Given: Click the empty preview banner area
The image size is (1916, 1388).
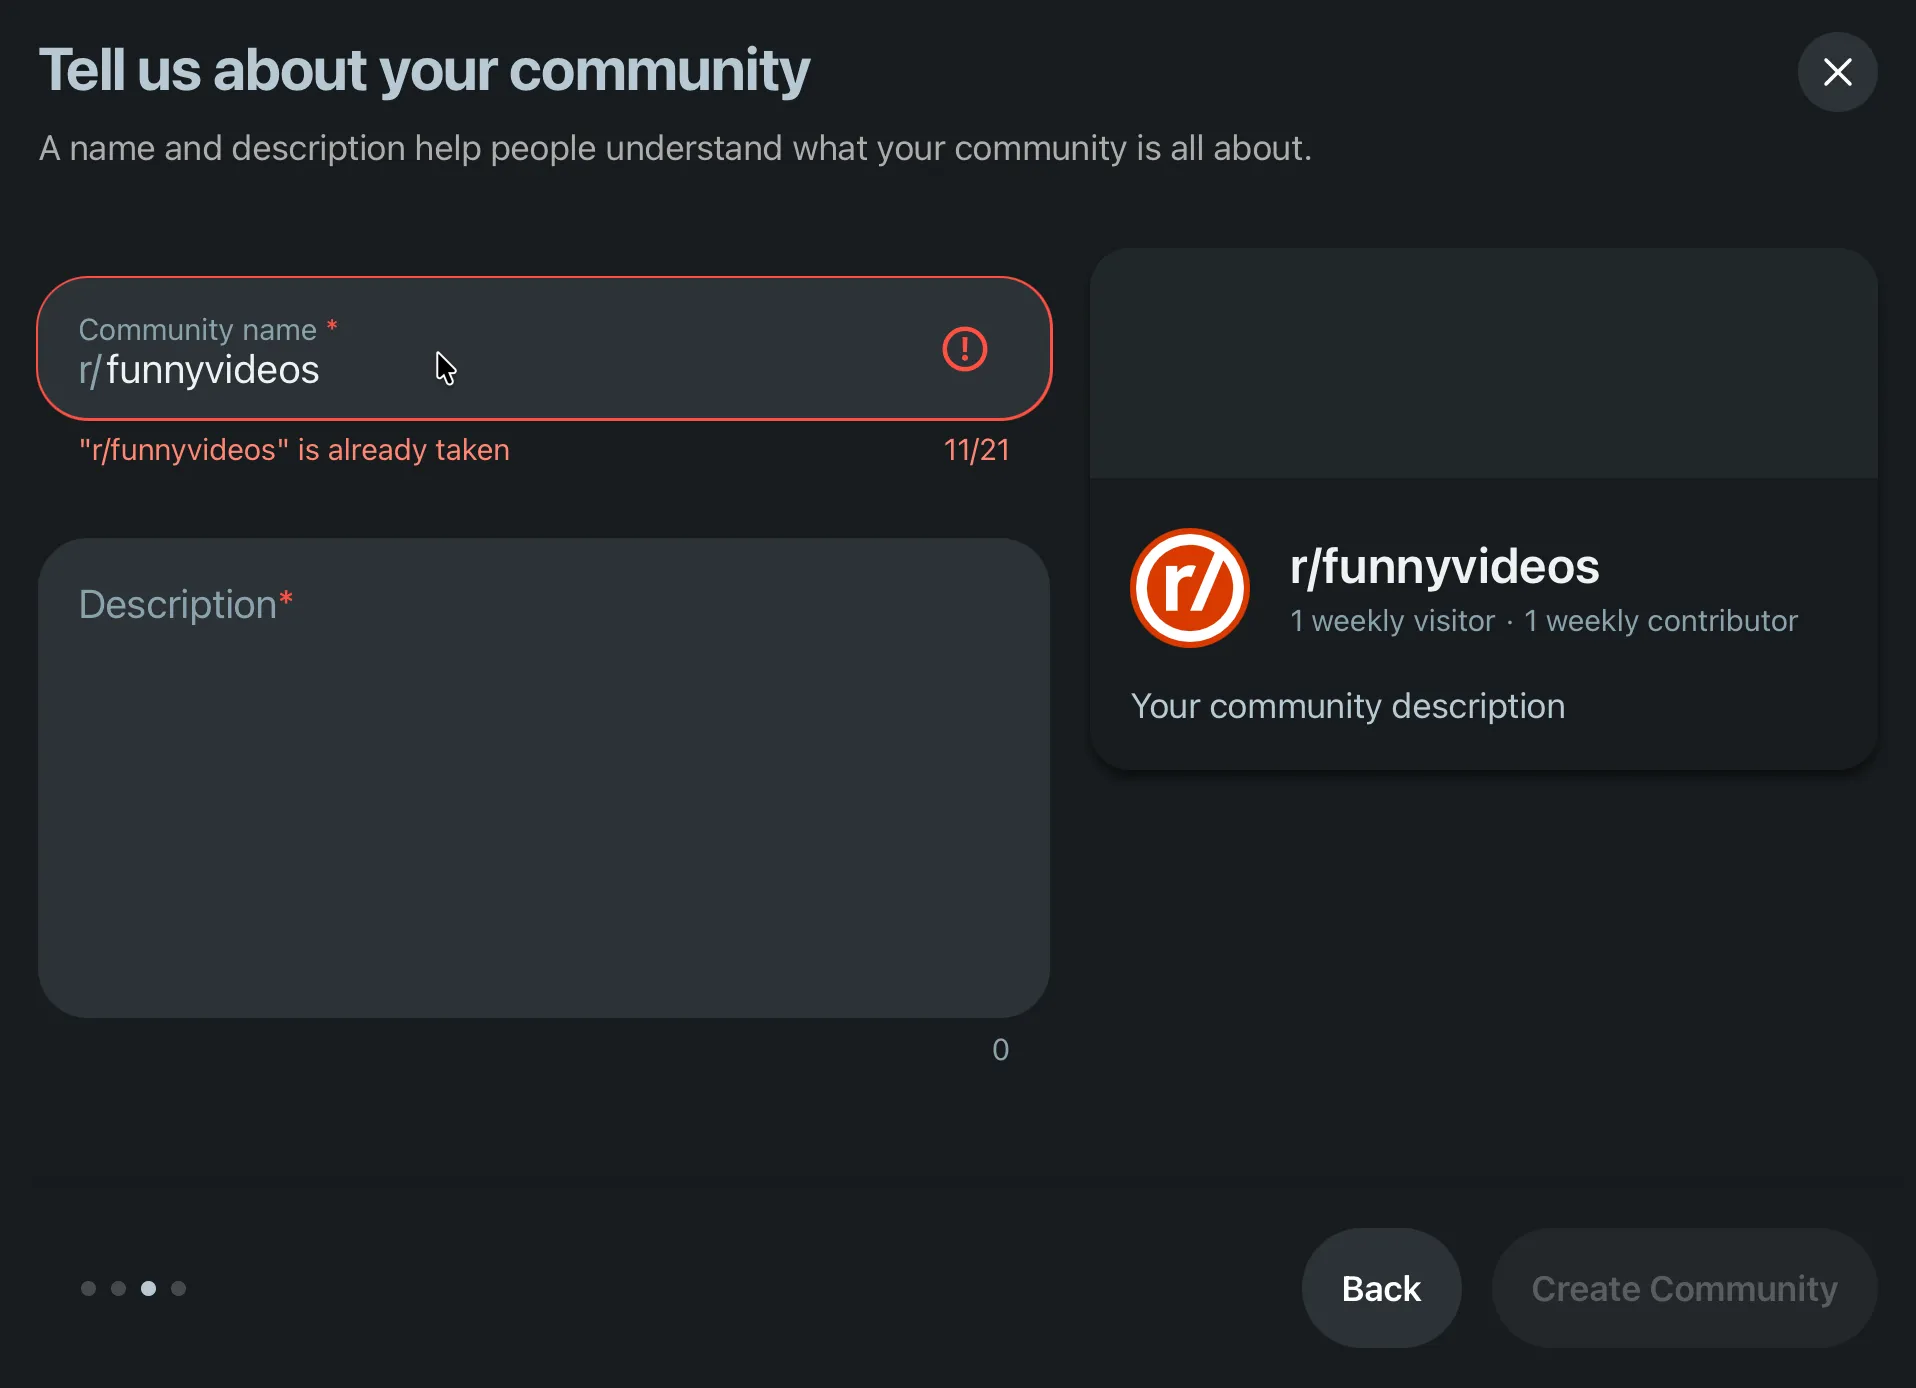Looking at the screenshot, I should (x=1484, y=363).
